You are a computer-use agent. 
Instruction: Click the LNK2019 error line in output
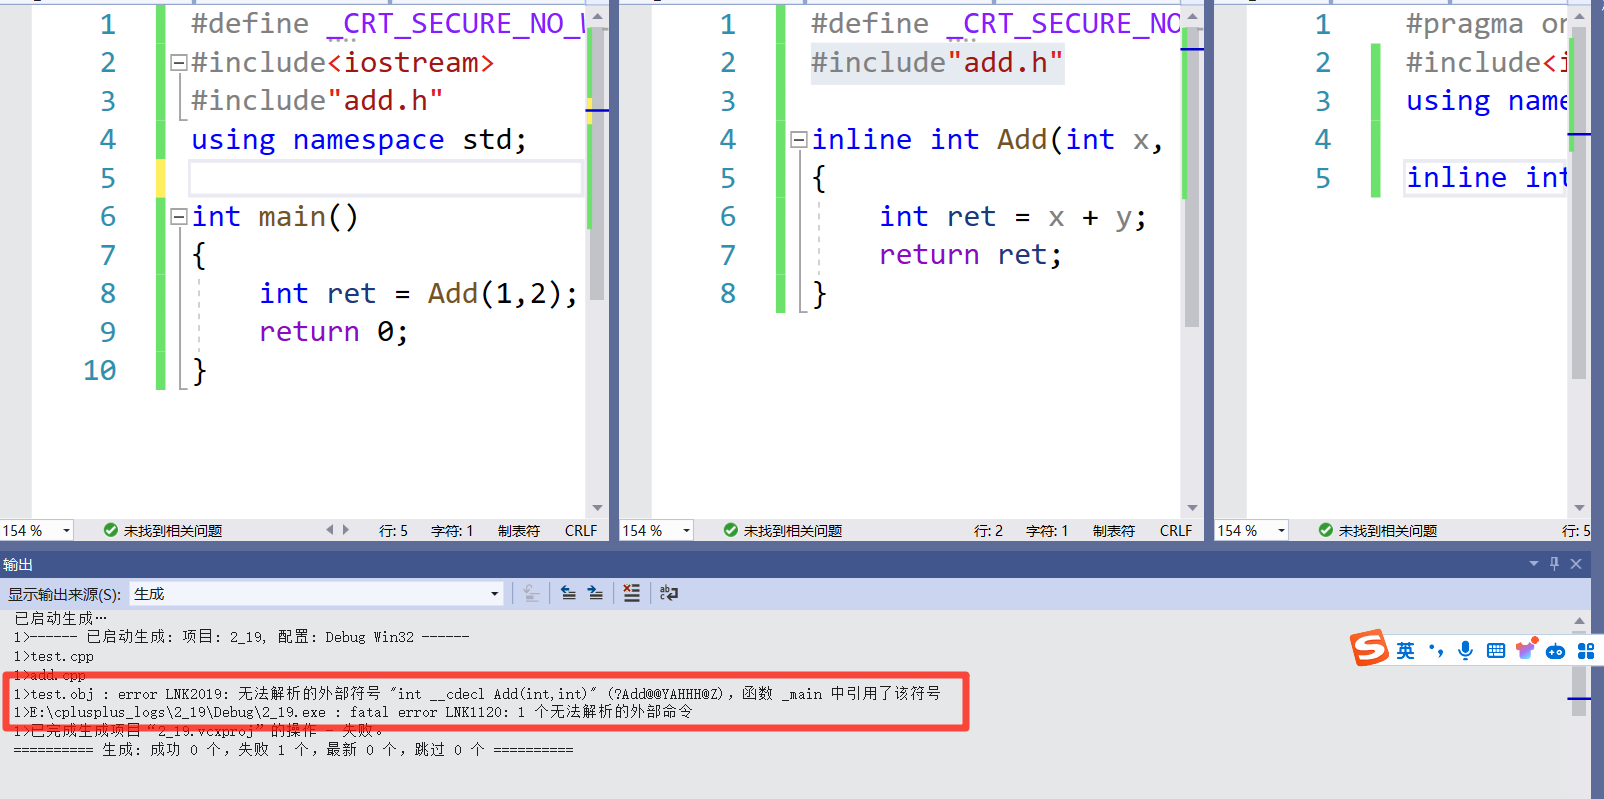[x=477, y=693]
